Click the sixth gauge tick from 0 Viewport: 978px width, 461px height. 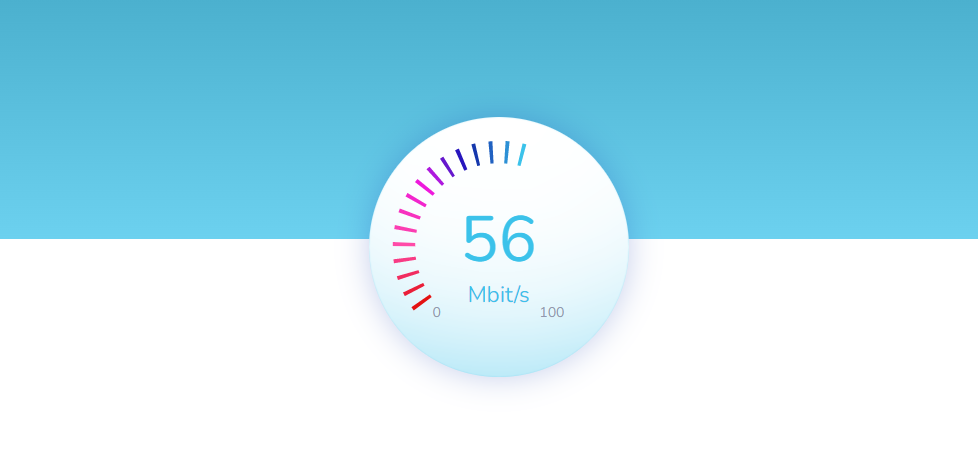point(405,228)
